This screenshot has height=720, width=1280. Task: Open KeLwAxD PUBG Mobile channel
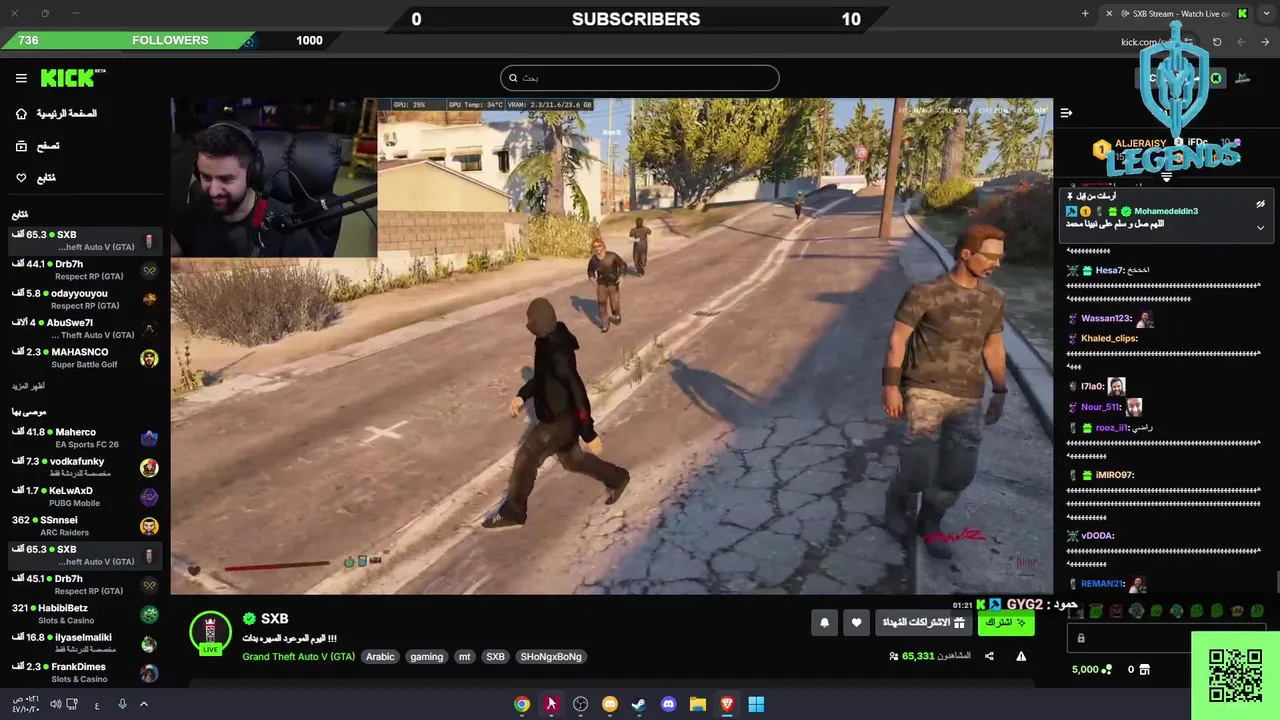point(85,496)
